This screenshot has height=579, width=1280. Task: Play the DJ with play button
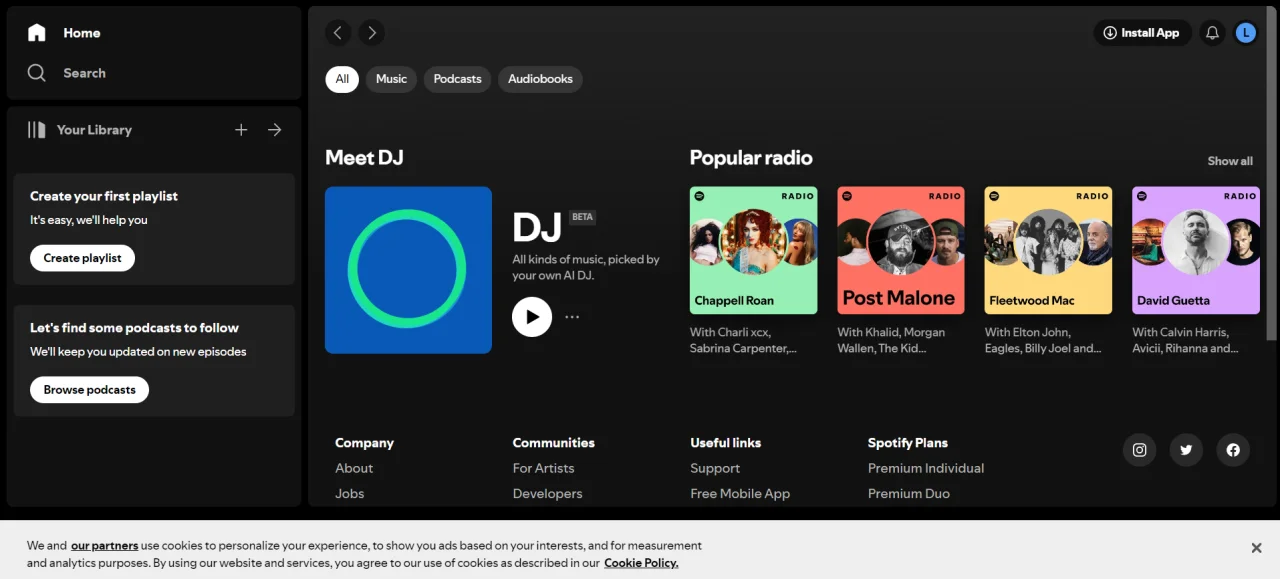tap(532, 317)
